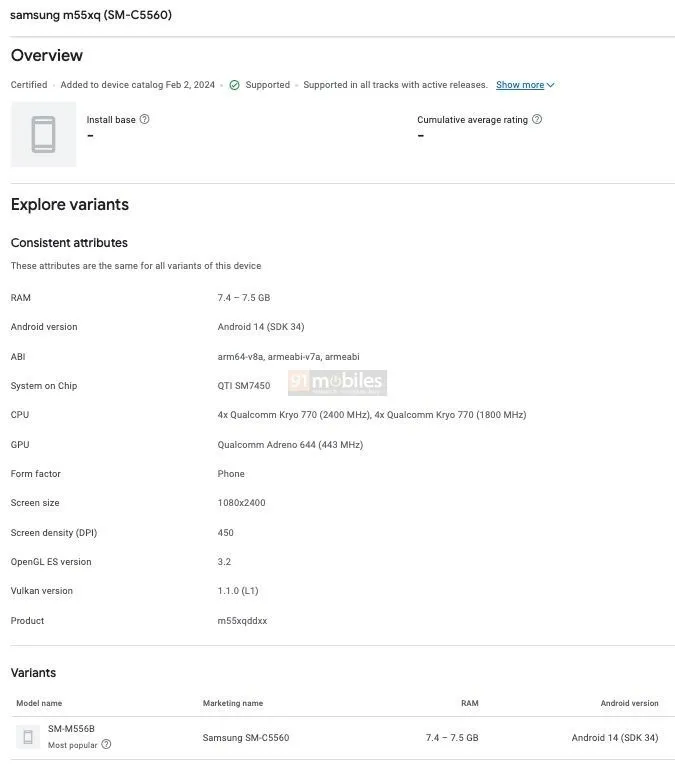Expand details with Show more chevron
The height and width of the screenshot is (767, 675).
pos(551,85)
